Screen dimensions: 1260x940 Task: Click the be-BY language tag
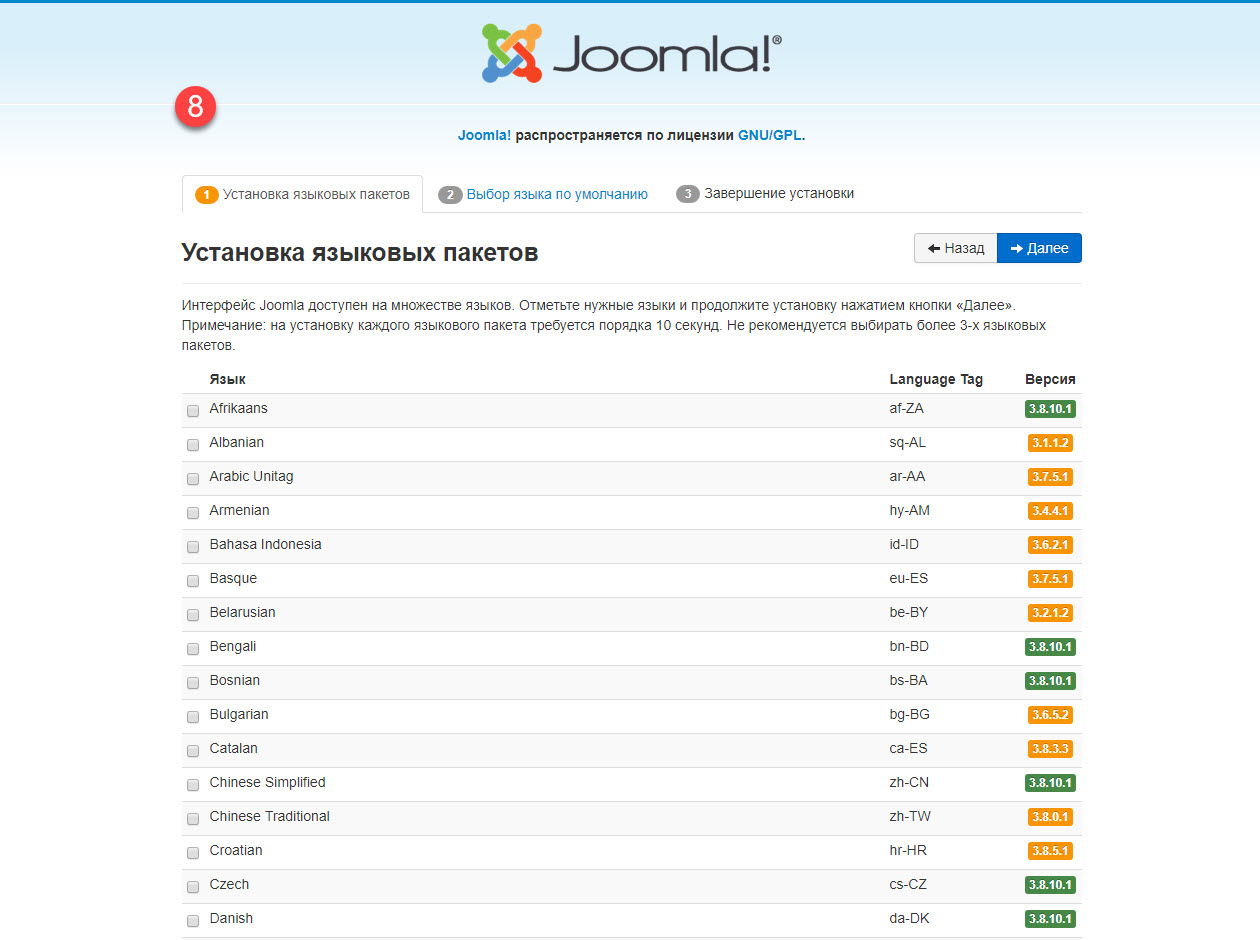[909, 612]
